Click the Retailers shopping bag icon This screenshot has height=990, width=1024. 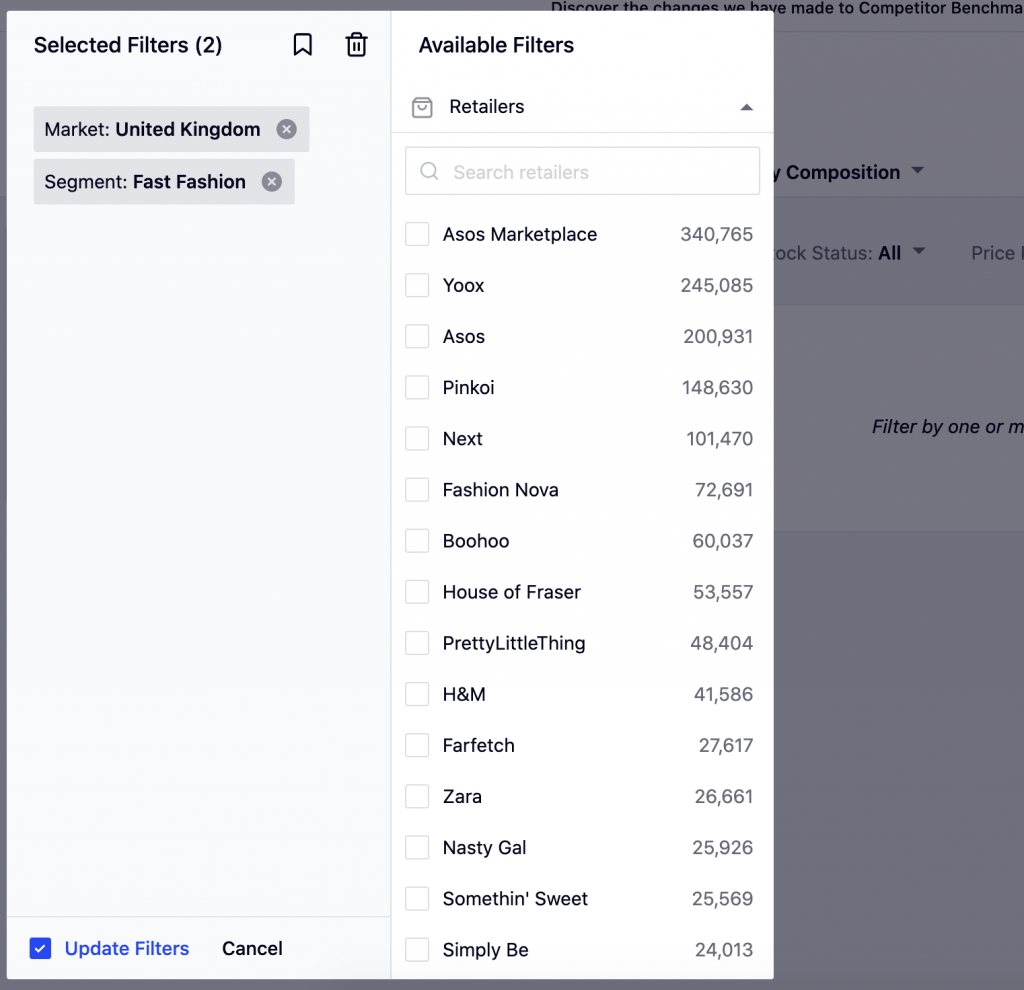point(423,107)
